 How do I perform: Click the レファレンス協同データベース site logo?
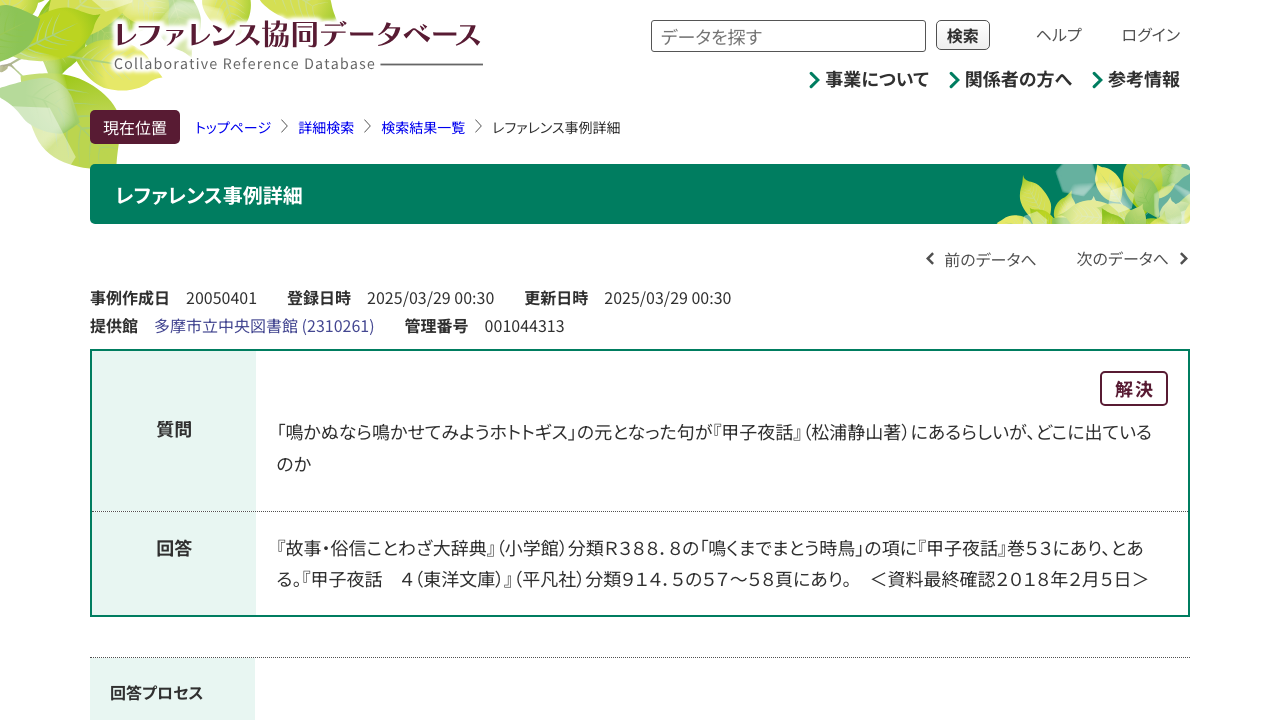(x=298, y=46)
